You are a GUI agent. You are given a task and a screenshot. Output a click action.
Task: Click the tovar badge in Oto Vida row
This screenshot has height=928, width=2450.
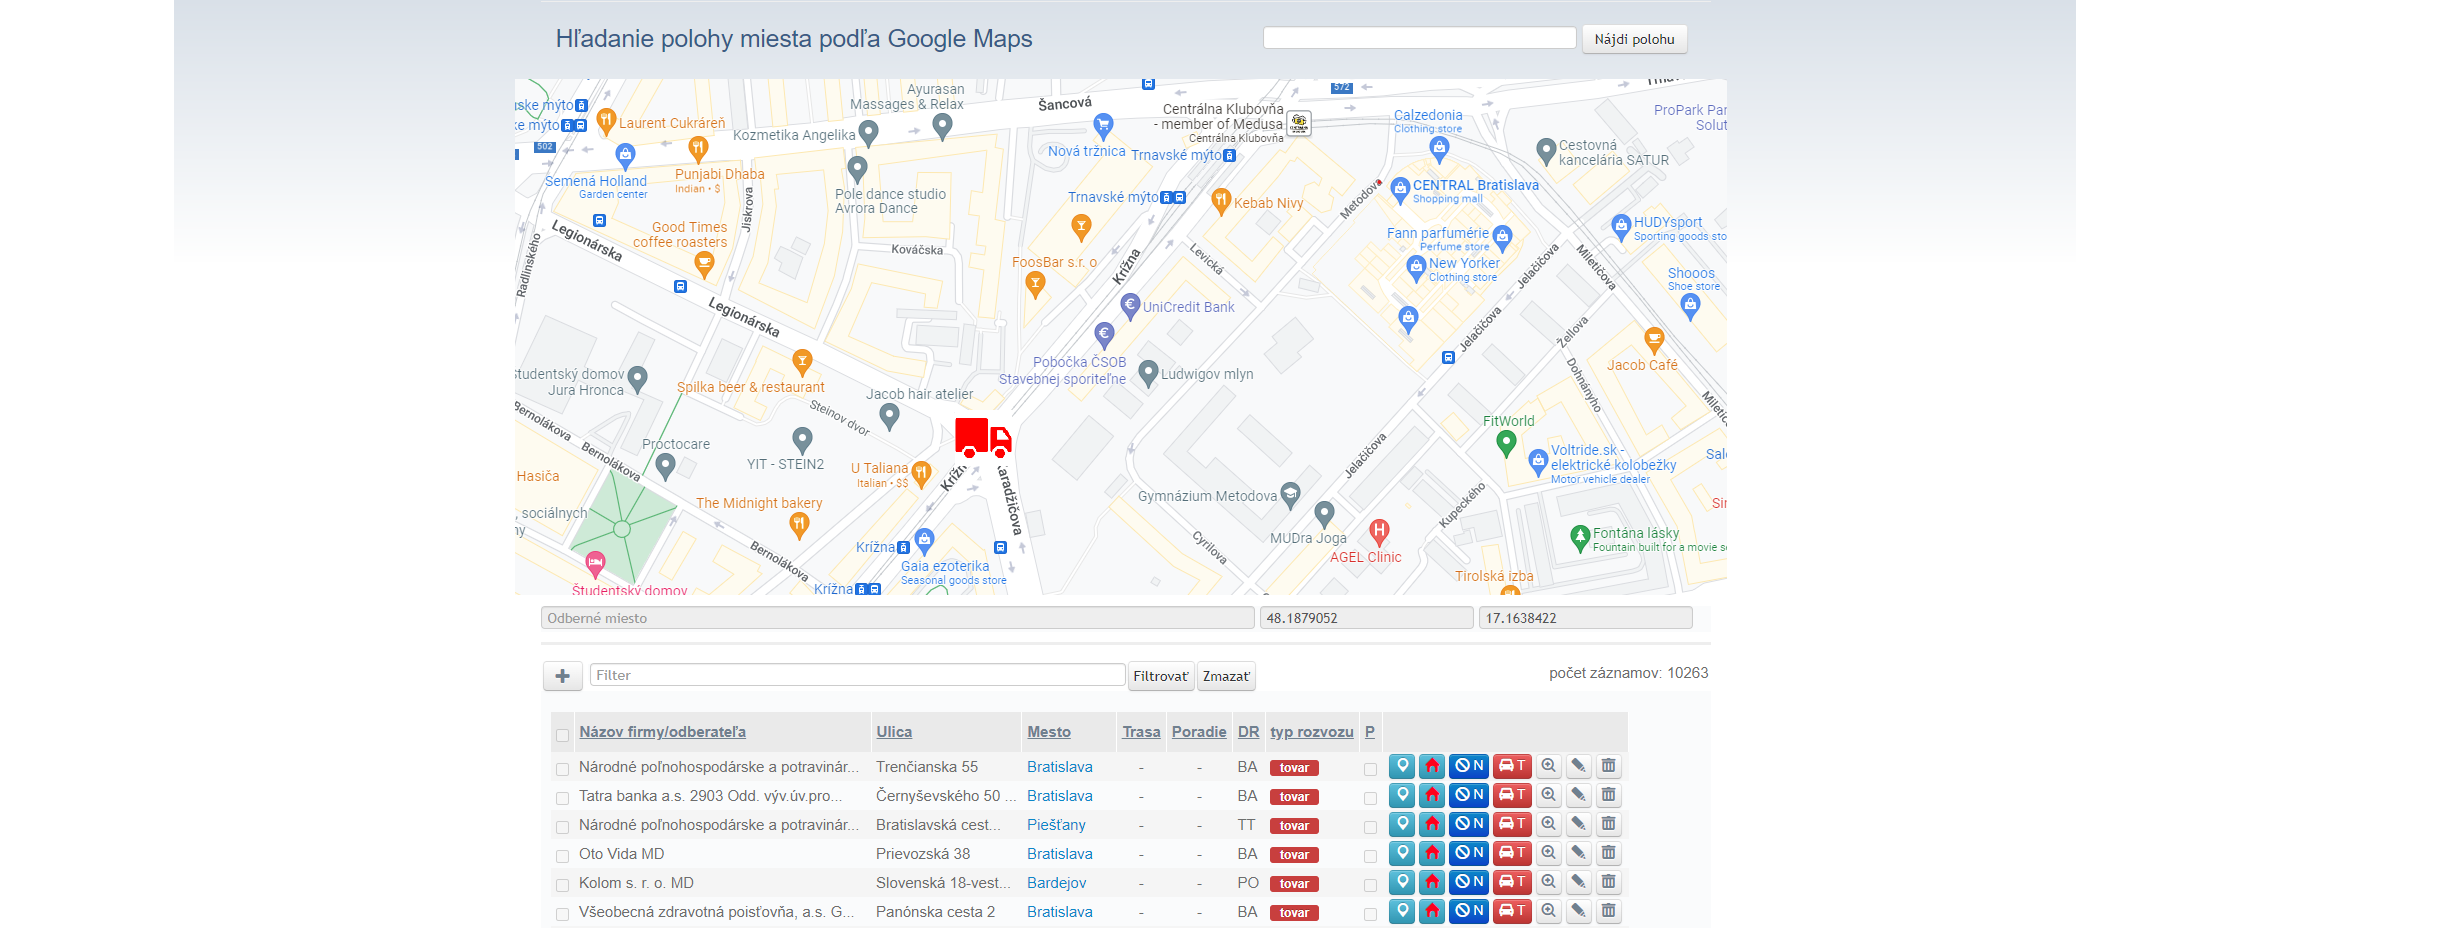[x=1294, y=855]
